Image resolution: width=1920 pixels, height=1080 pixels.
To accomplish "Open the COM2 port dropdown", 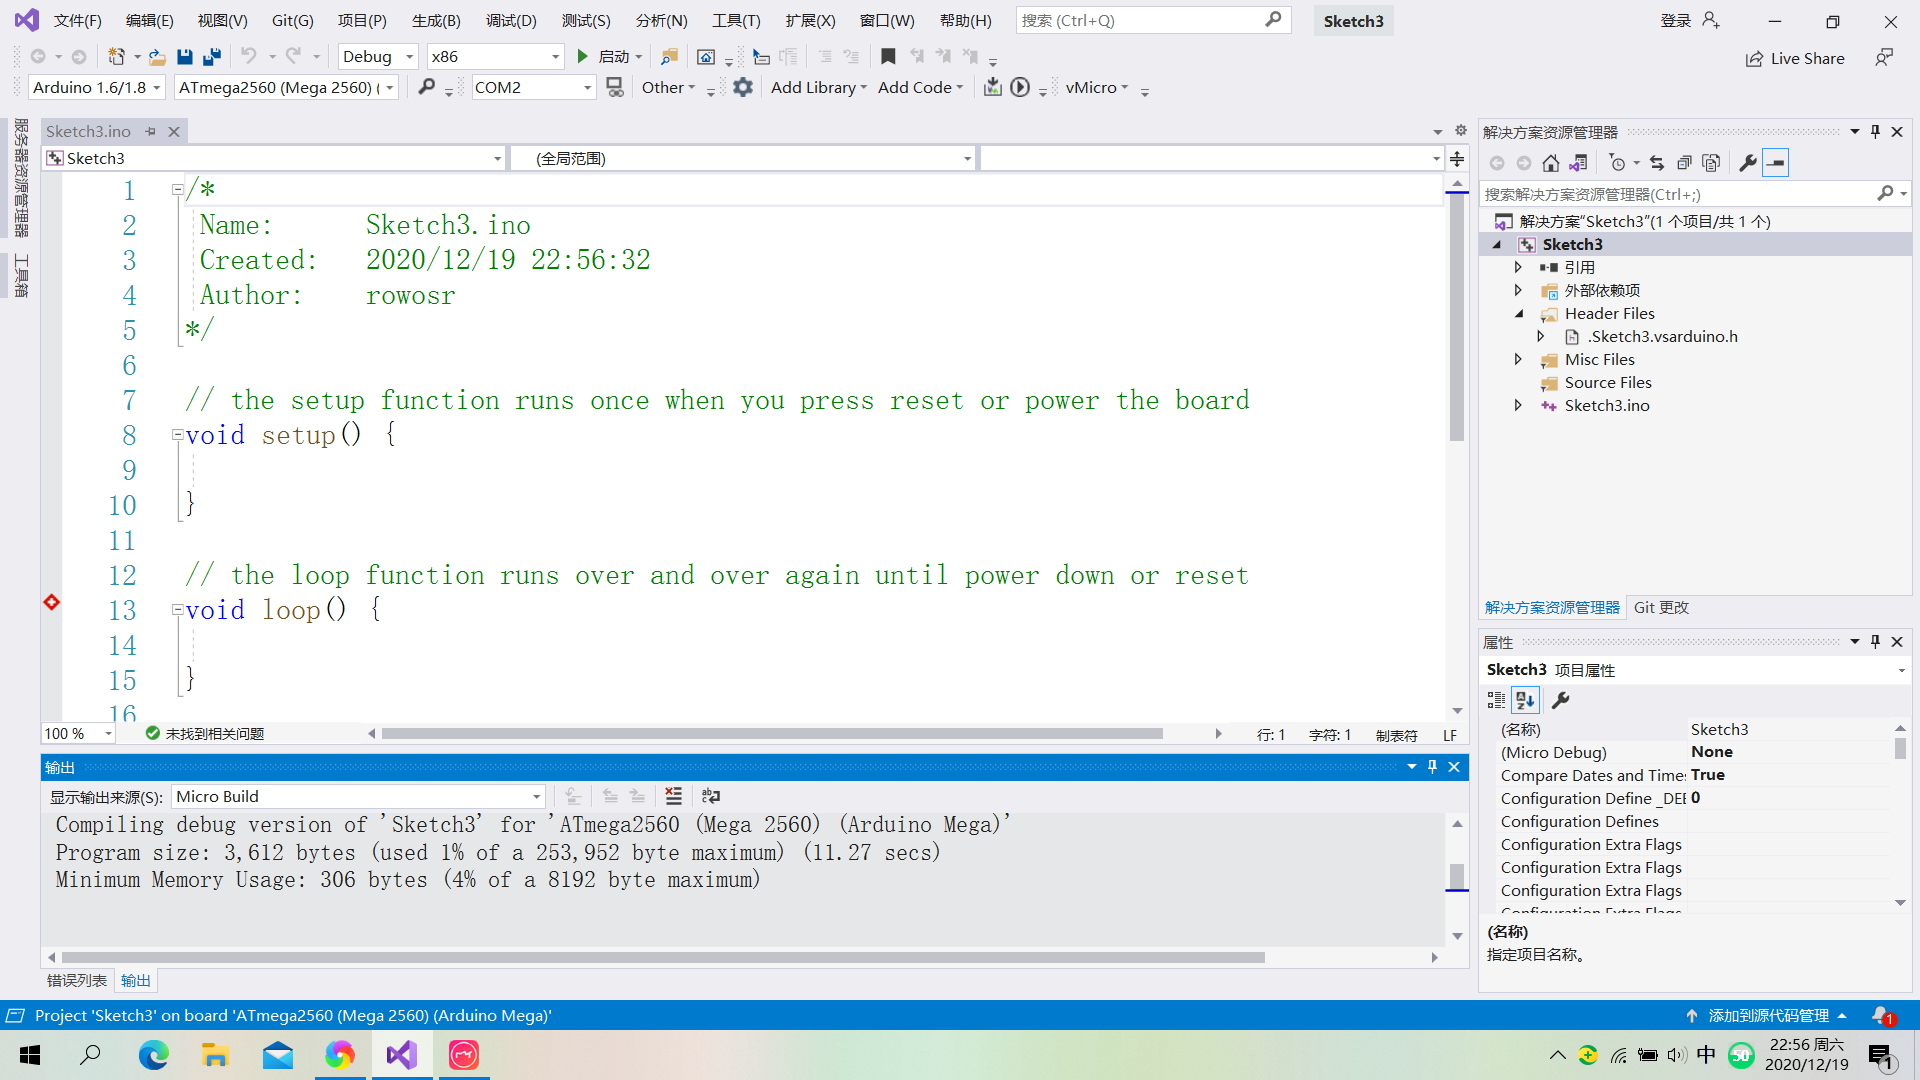I will point(587,87).
